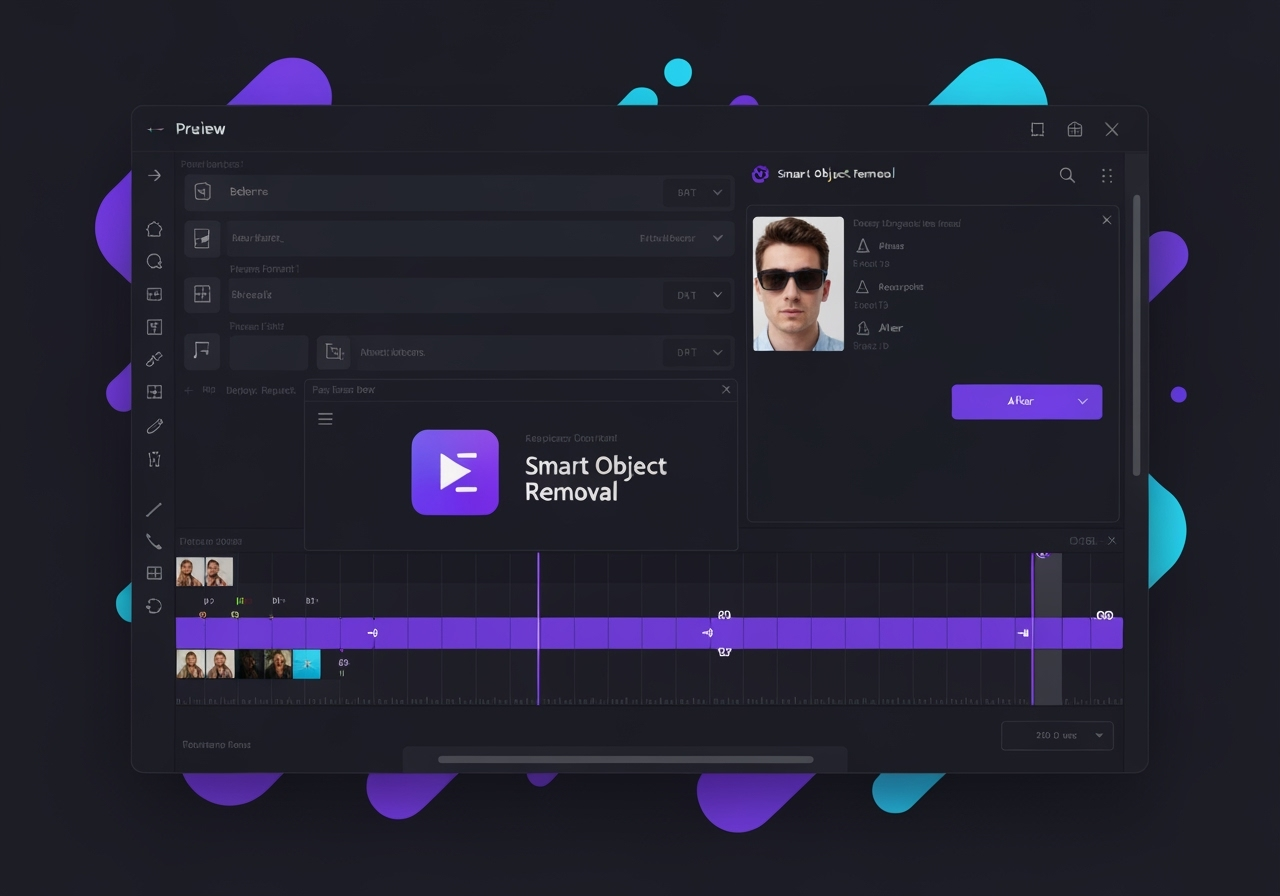The height and width of the screenshot is (896, 1280).
Task: Click the home icon in left sidebar
Action: click(x=154, y=229)
